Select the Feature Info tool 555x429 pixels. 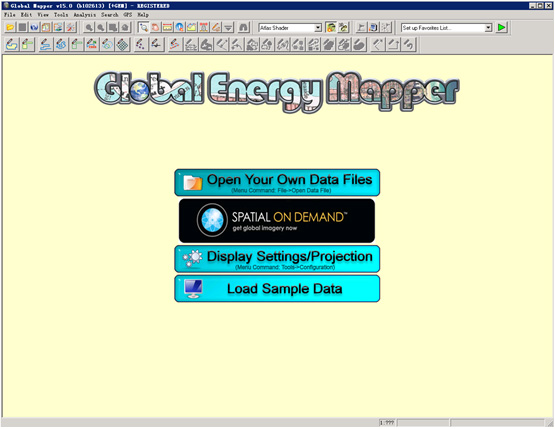click(x=179, y=27)
